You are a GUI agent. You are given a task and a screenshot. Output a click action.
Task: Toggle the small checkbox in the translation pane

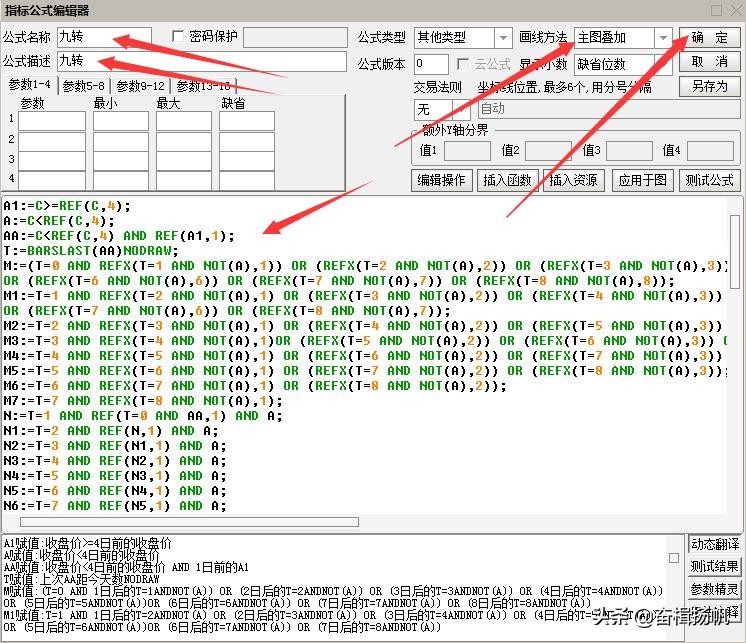click(674, 558)
